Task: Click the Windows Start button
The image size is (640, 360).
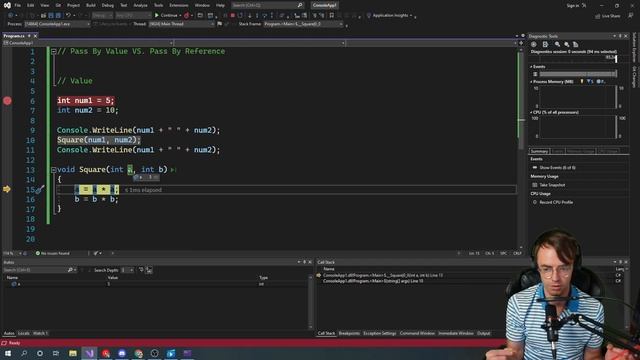Action: [7, 353]
